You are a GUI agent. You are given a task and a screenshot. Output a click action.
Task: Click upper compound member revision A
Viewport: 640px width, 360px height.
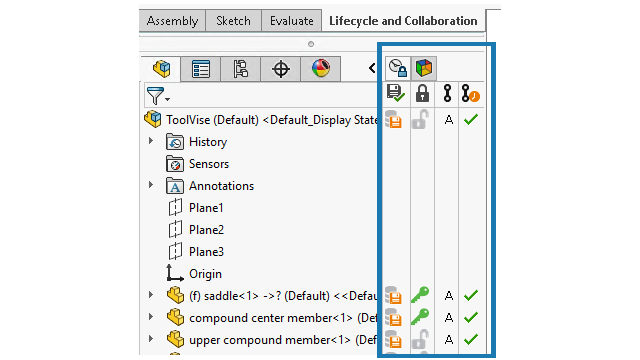449,340
